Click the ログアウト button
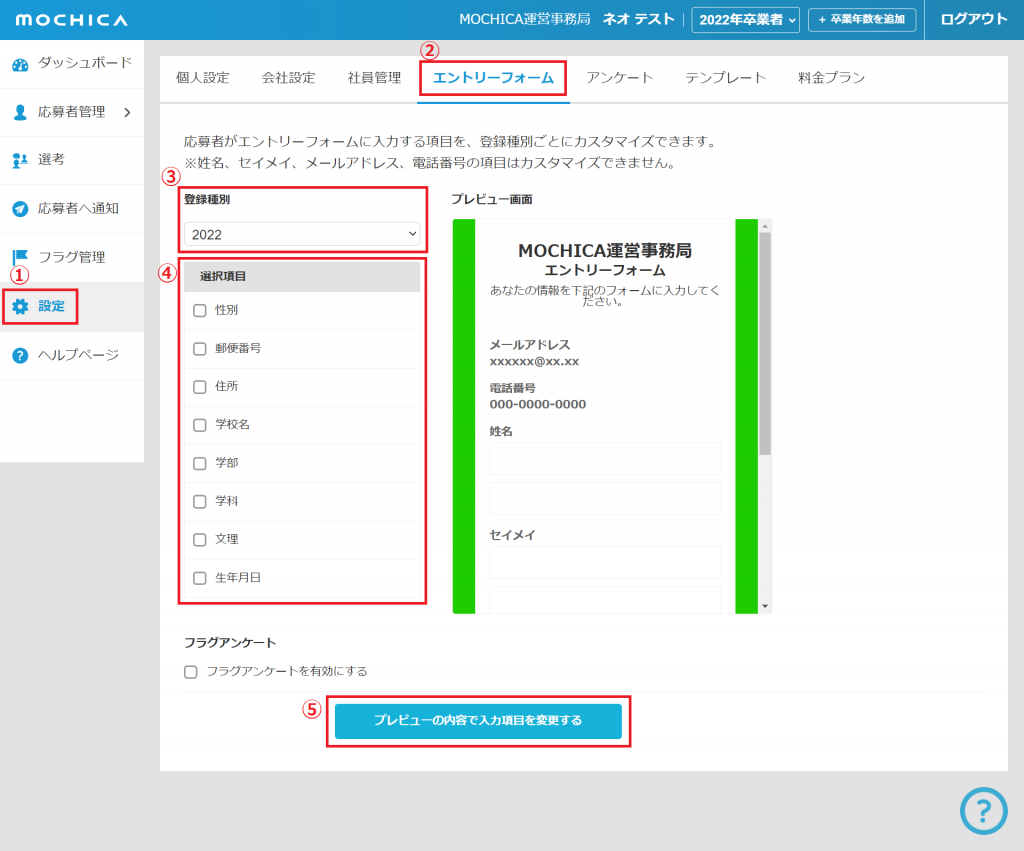Image resolution: width=1024 pixels, height=851 pixels. (973, 19)
